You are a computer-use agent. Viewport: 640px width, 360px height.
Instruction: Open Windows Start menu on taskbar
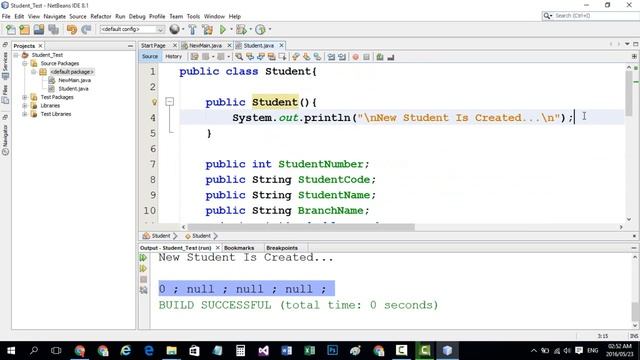11,351
